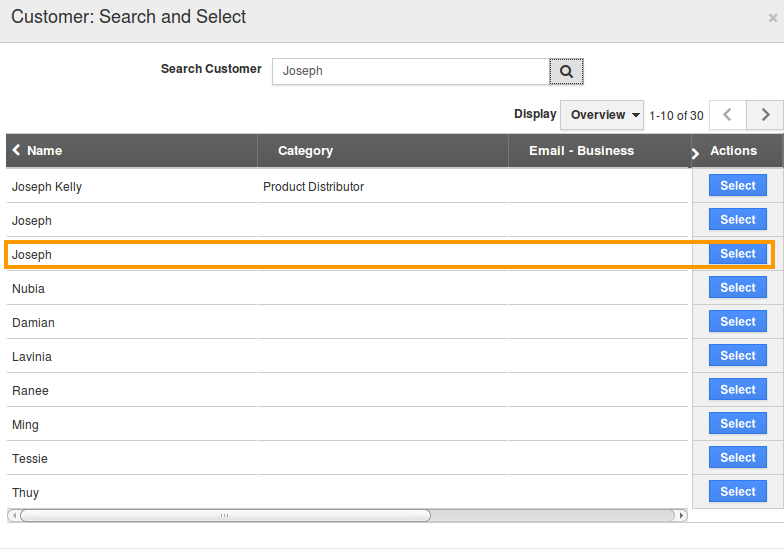Viewport: 784px width, 549px height.
Task: Go to next page of results
Action: (x=764, y=115)
